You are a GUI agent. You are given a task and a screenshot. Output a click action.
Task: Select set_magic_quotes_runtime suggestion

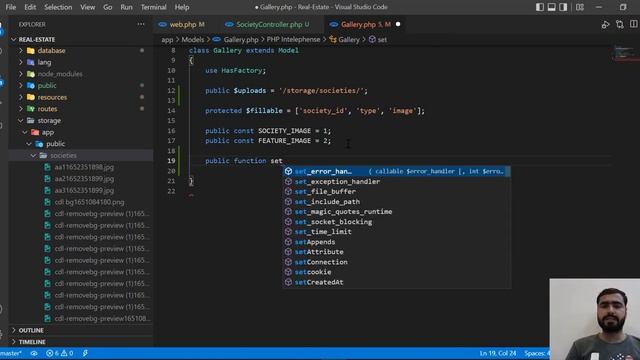(396, 212)
